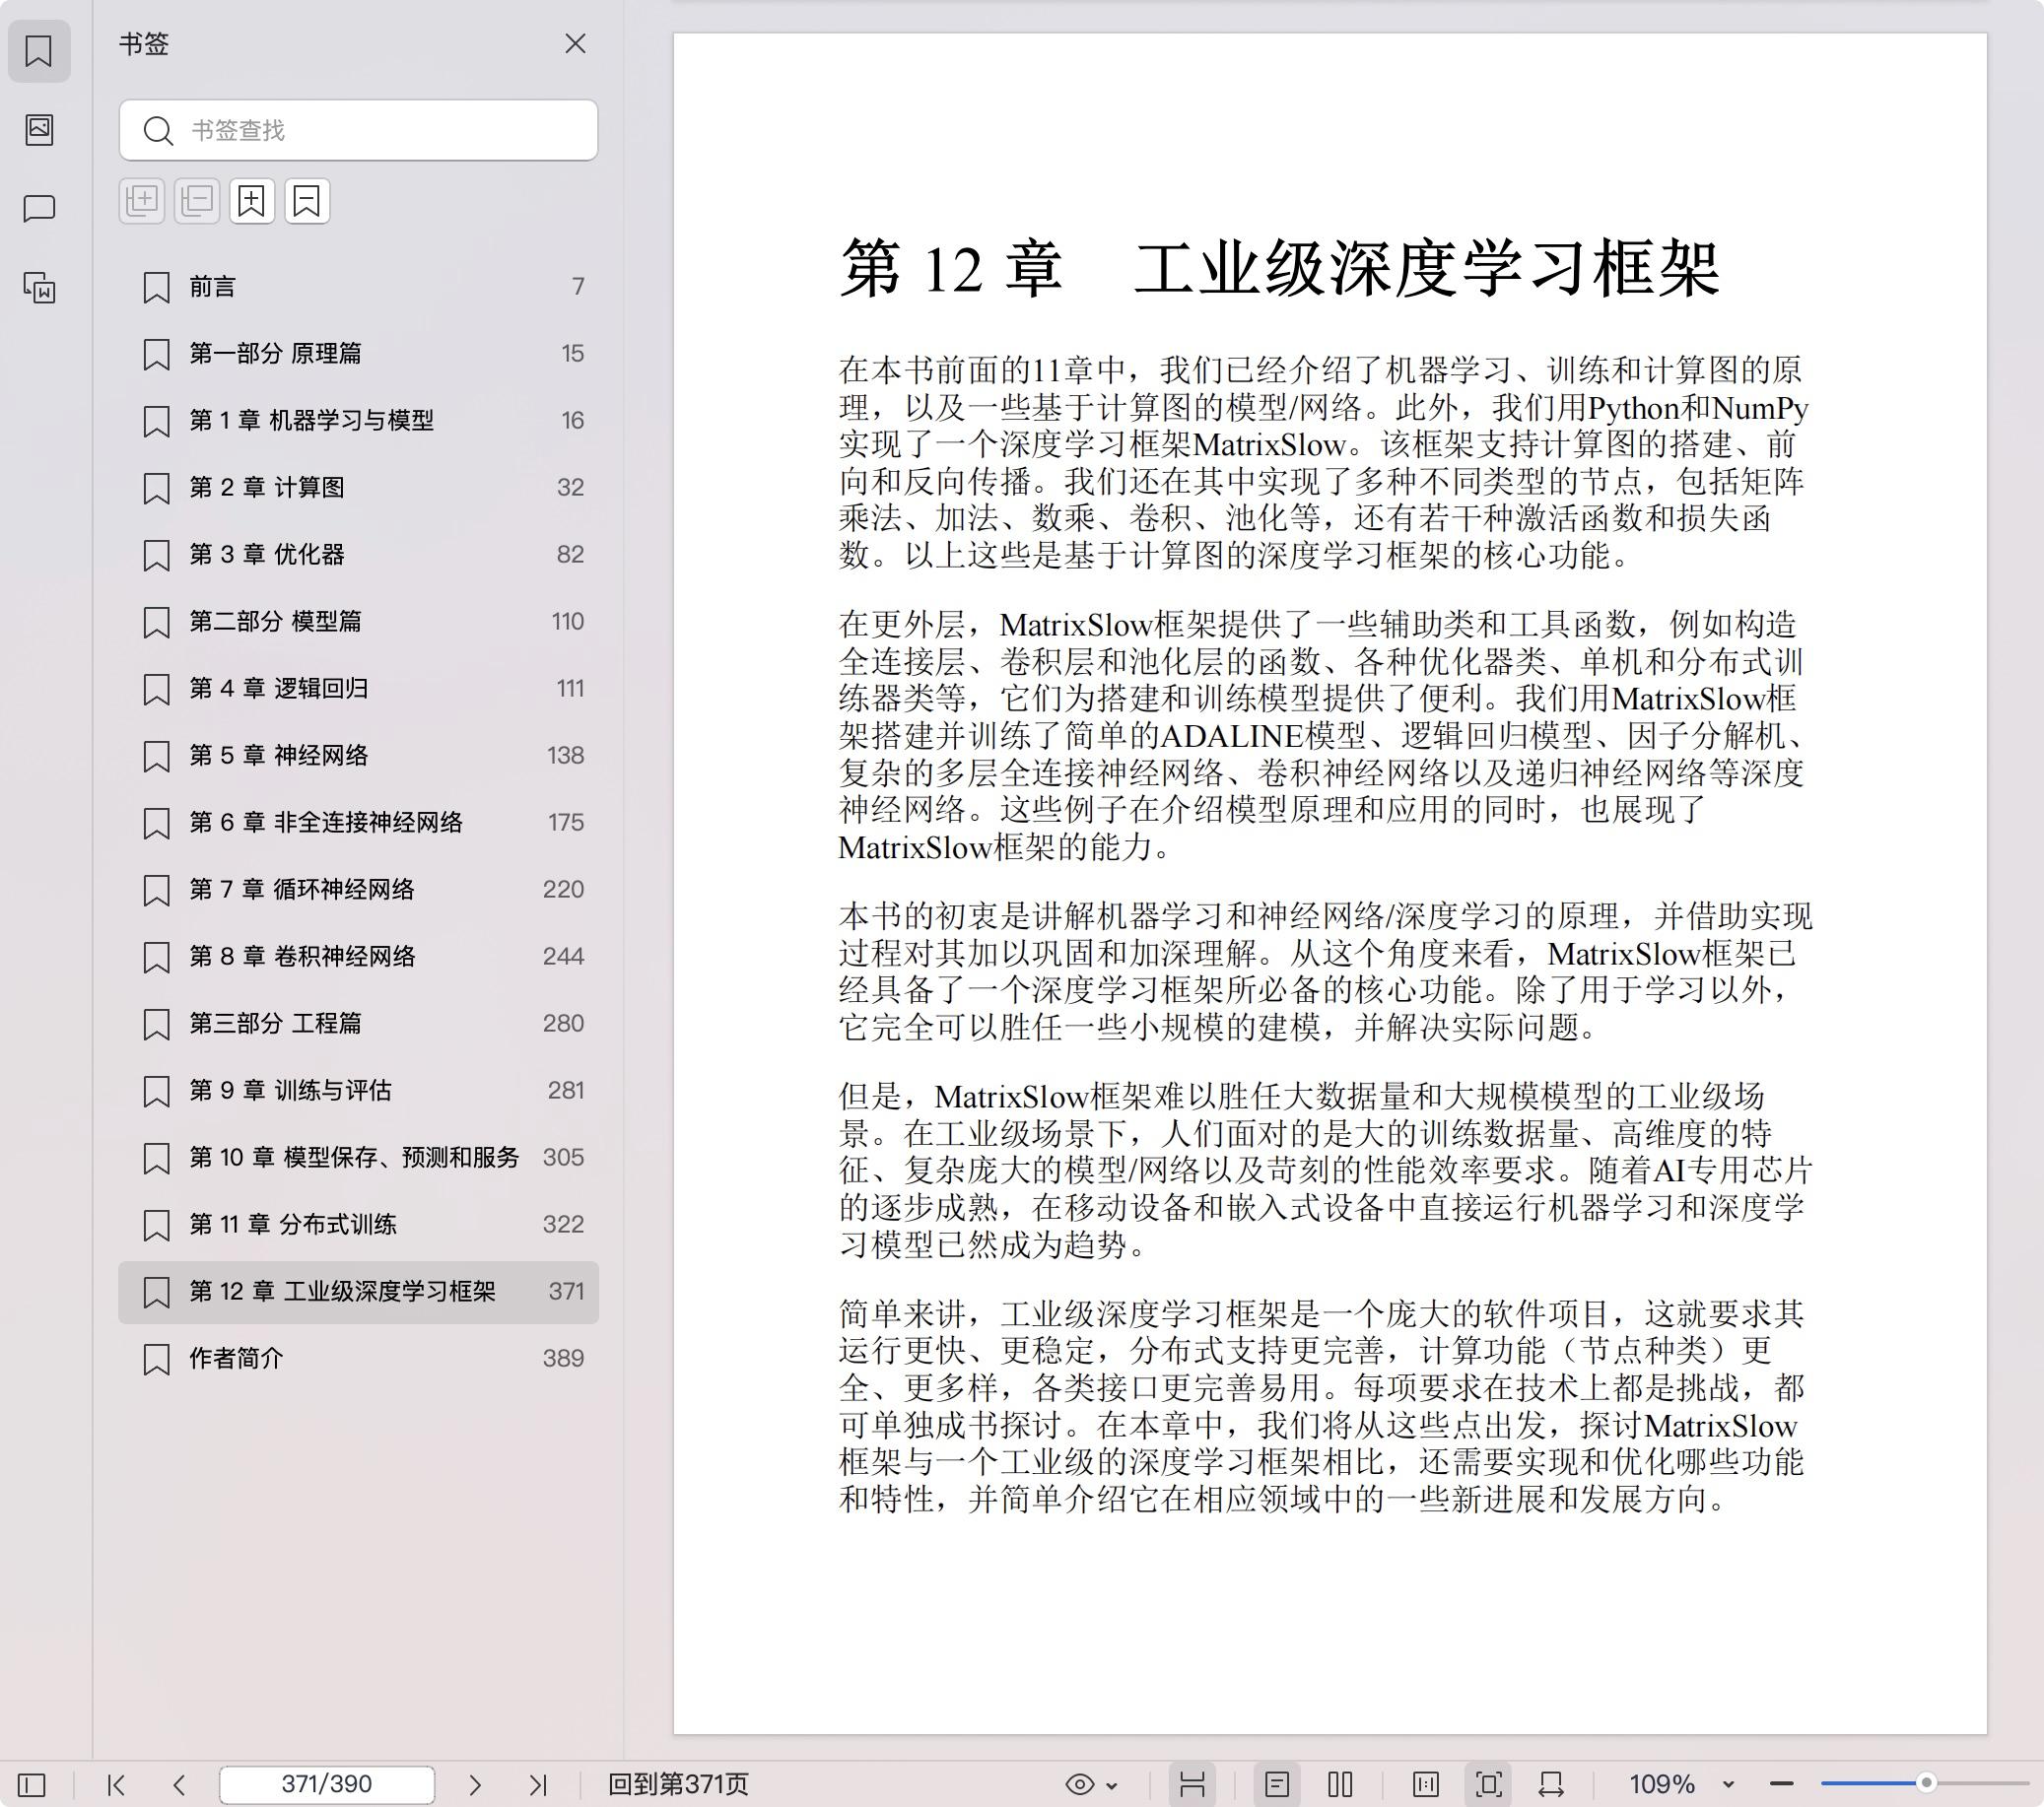The height and width of the screenshot is (1807, 2044).
Task: Jump to bookmark 第二部分 模型篇
Action: 358,622
